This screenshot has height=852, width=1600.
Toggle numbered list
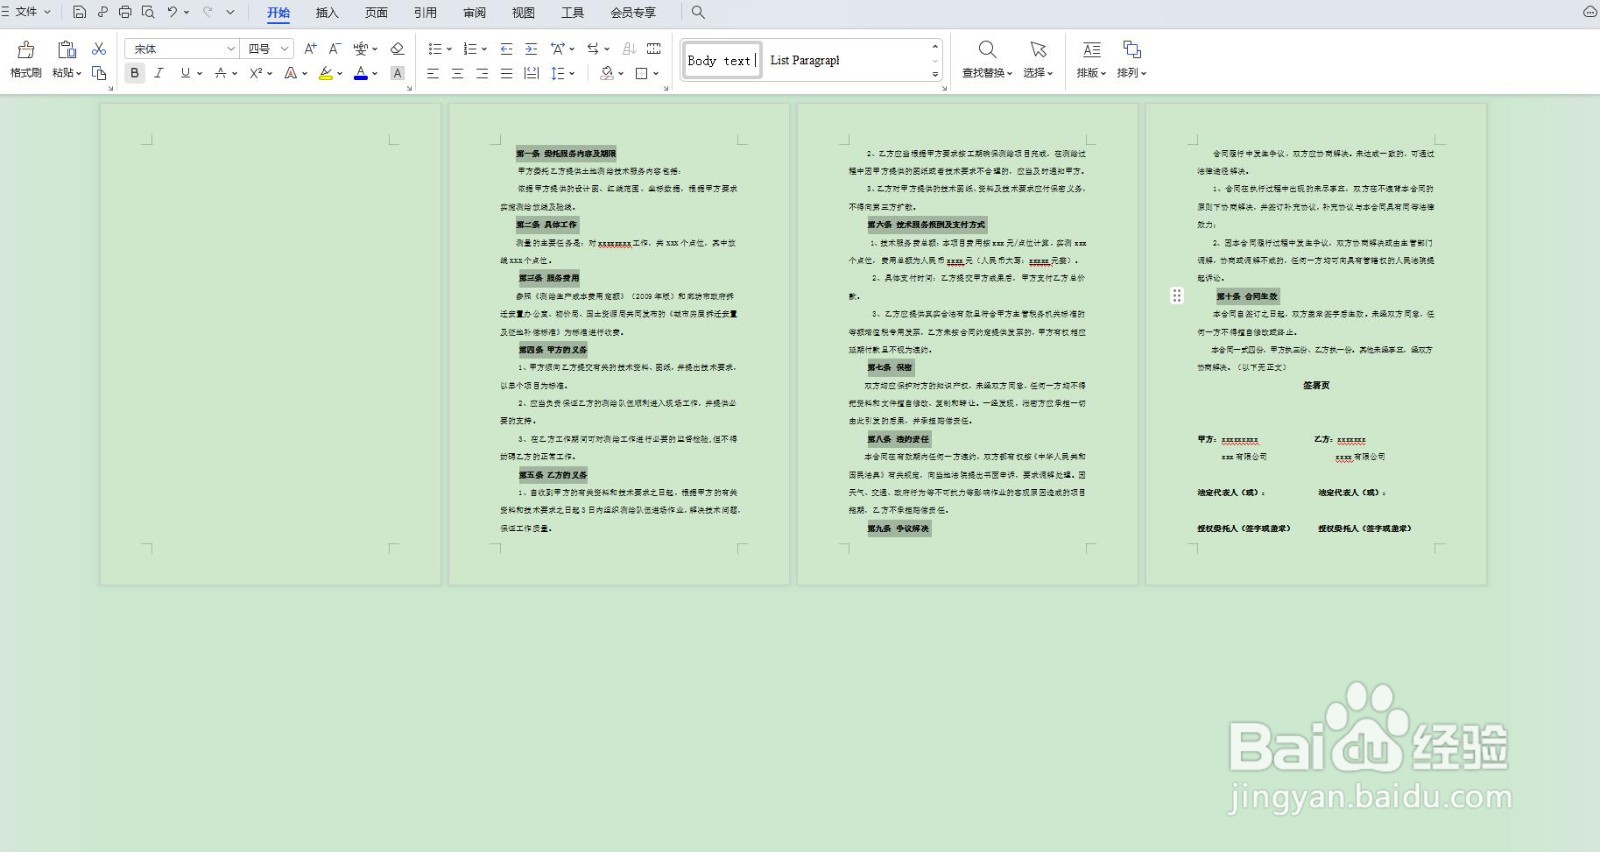pos(470,48)
